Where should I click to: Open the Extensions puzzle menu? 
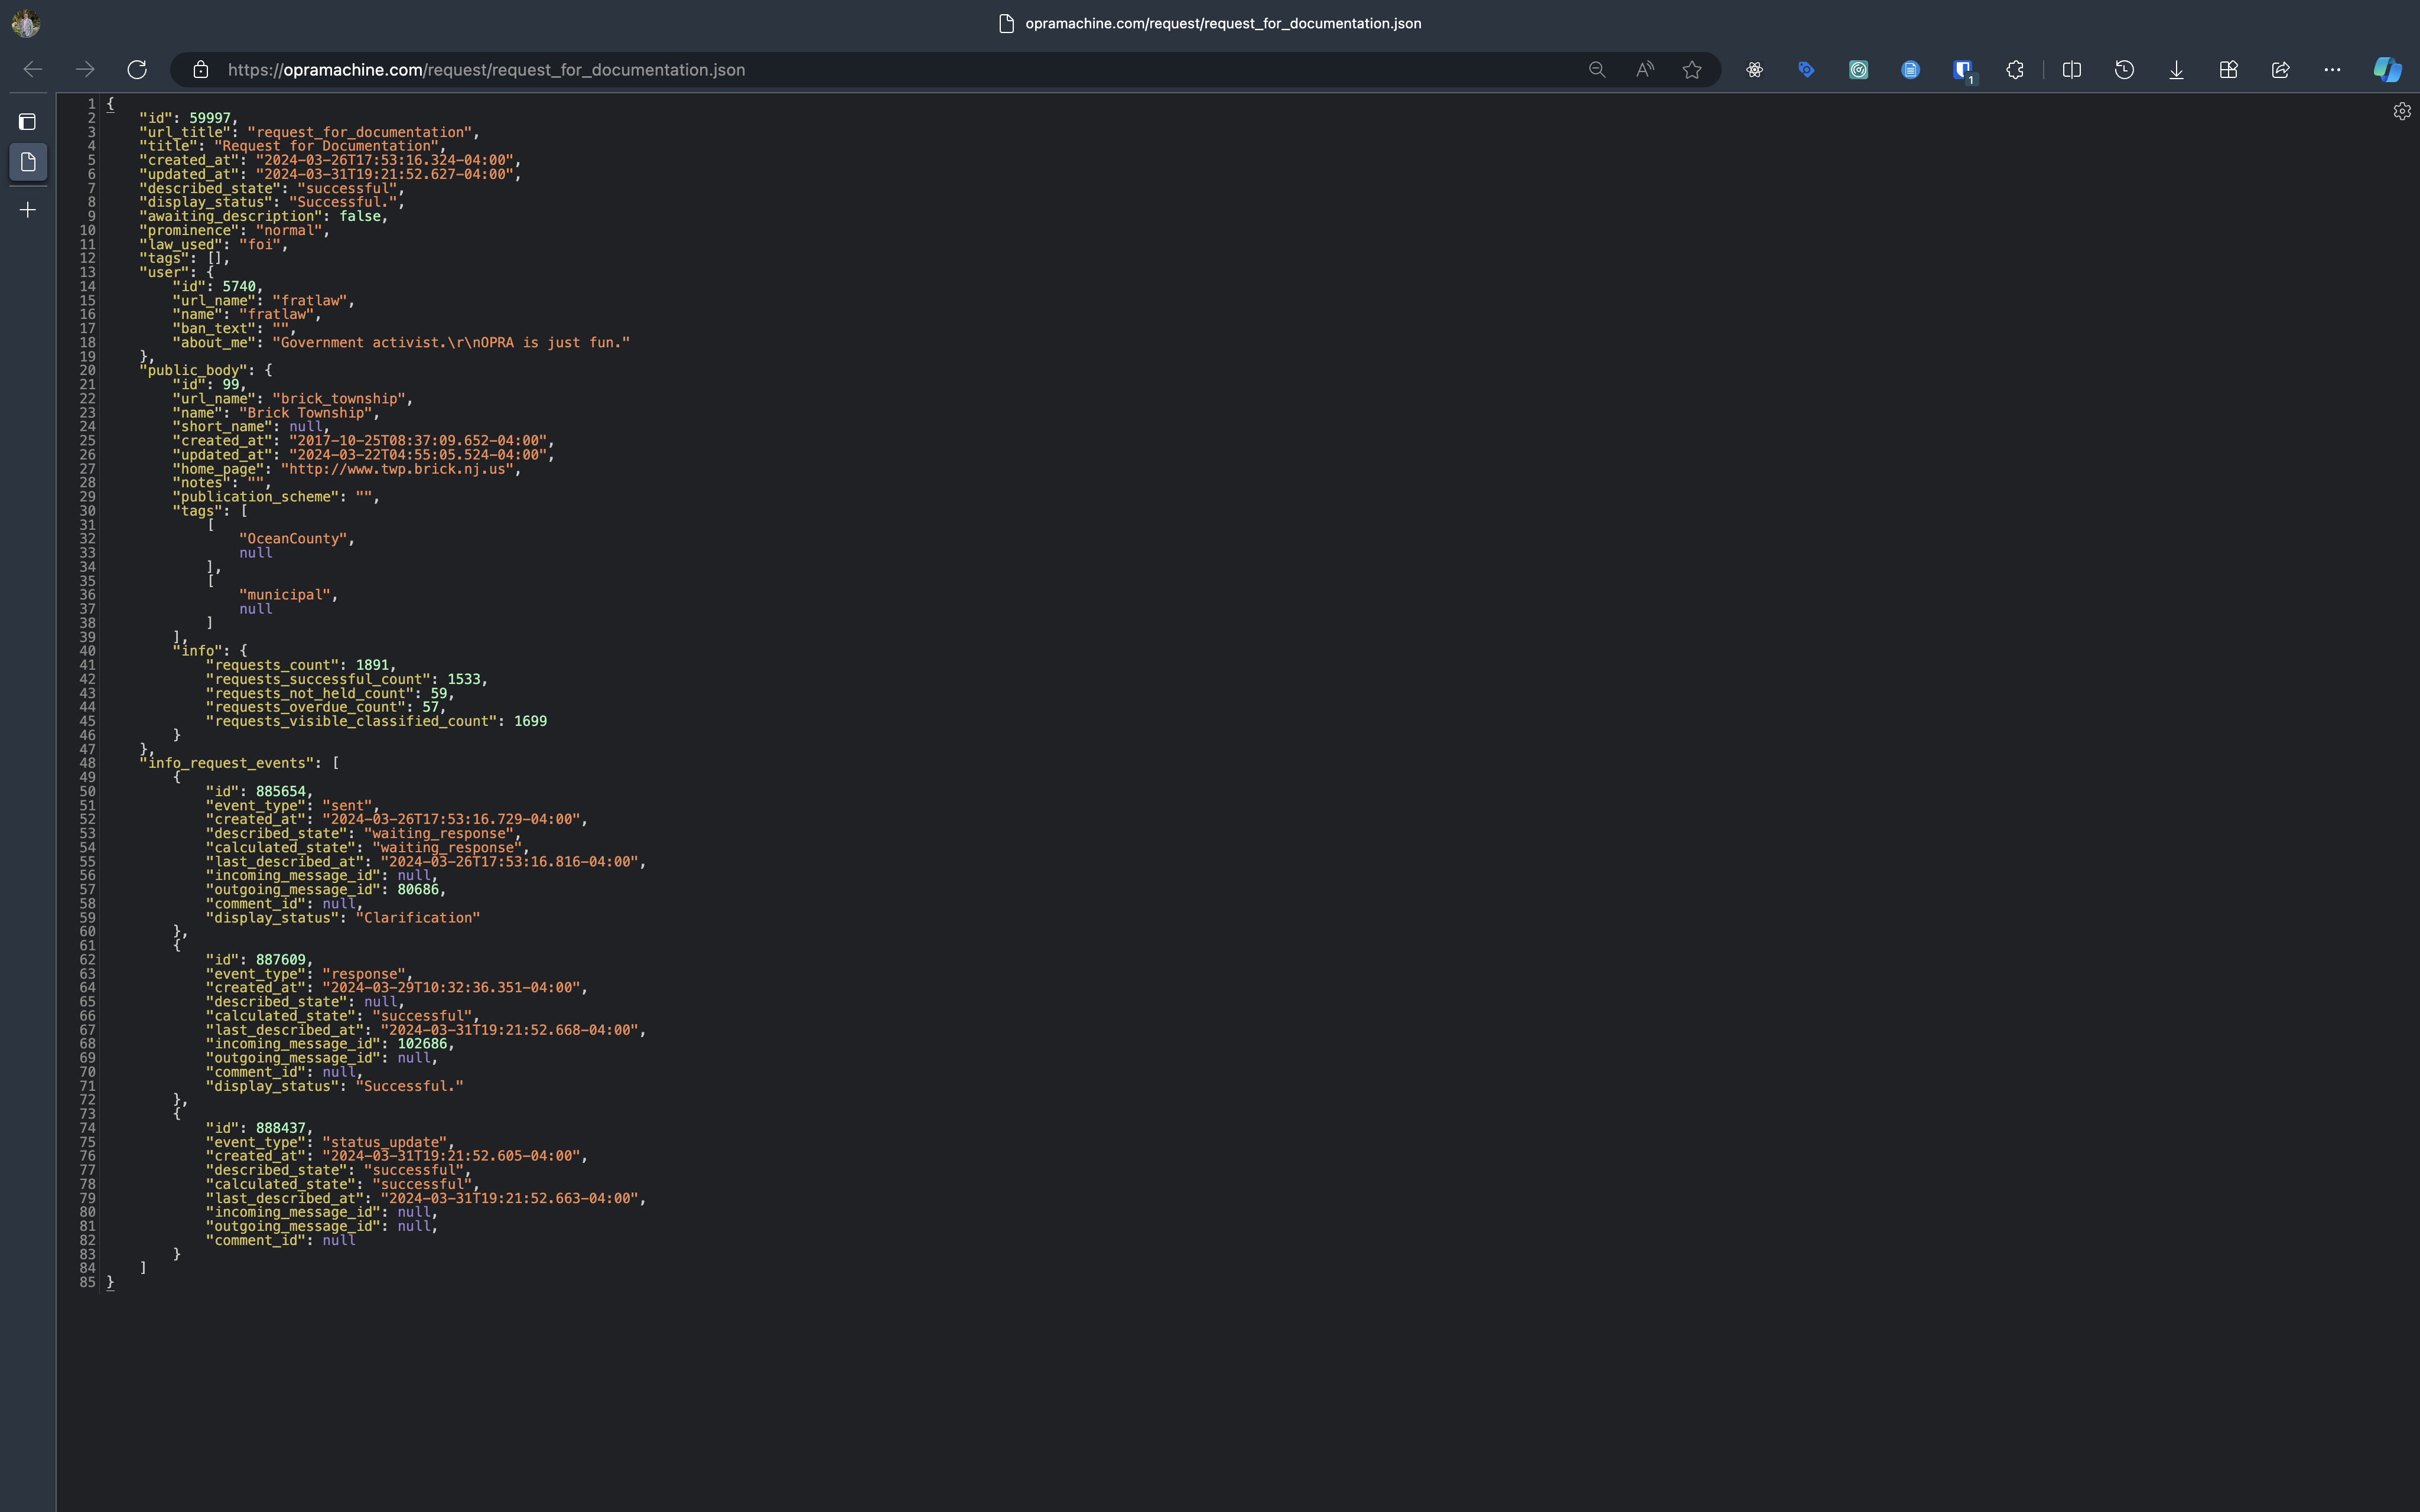pyautogui.click(x=2015, y=70)
